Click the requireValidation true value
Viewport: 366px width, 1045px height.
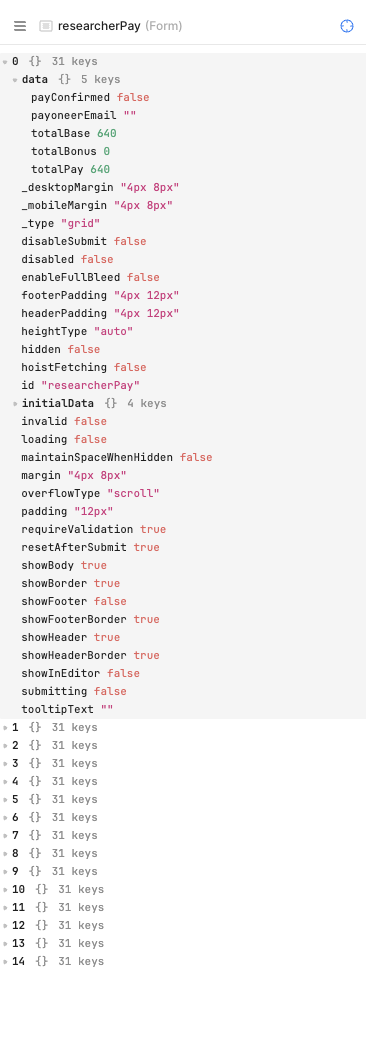pyautogui.click(x=153, y=529)
